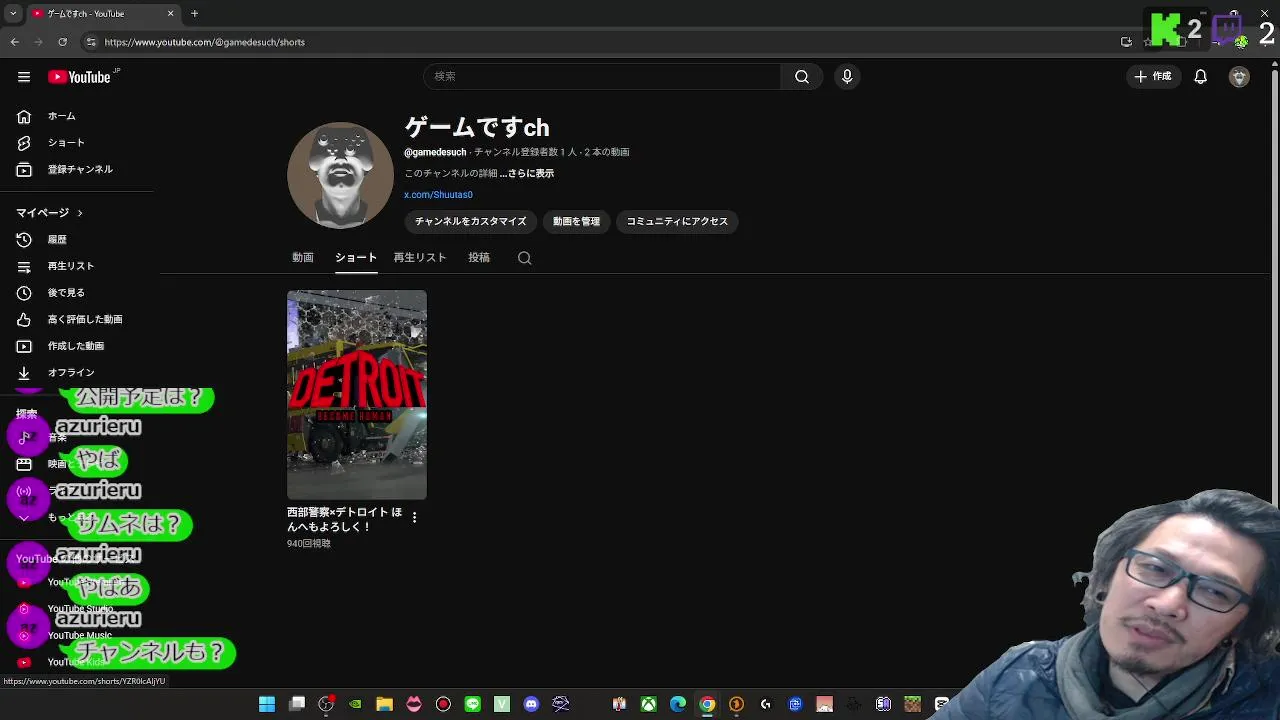Screen dimensions: 1280x720
Task: Open the x.com/Shuutas0 link
Action: tap(438, 195)
